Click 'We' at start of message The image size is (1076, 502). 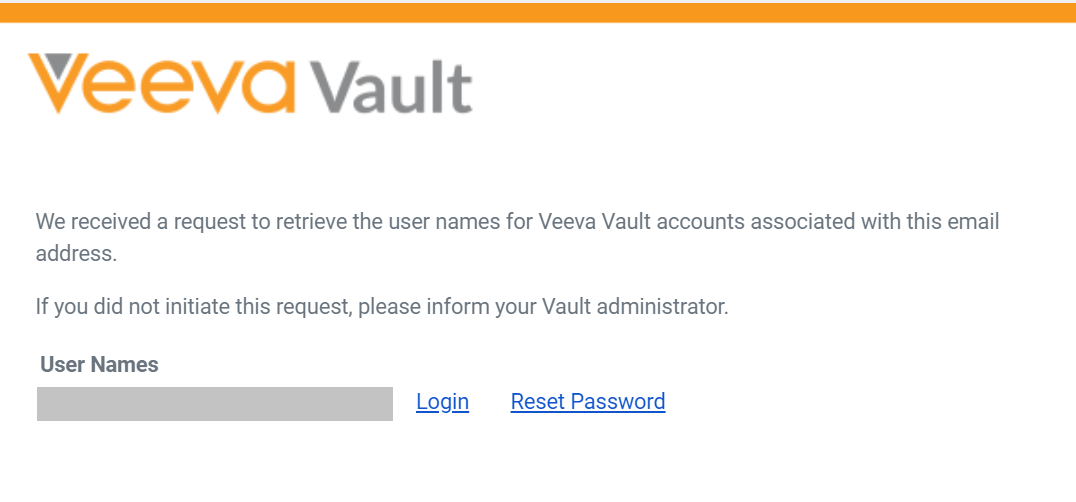click(x=49, y=222)
